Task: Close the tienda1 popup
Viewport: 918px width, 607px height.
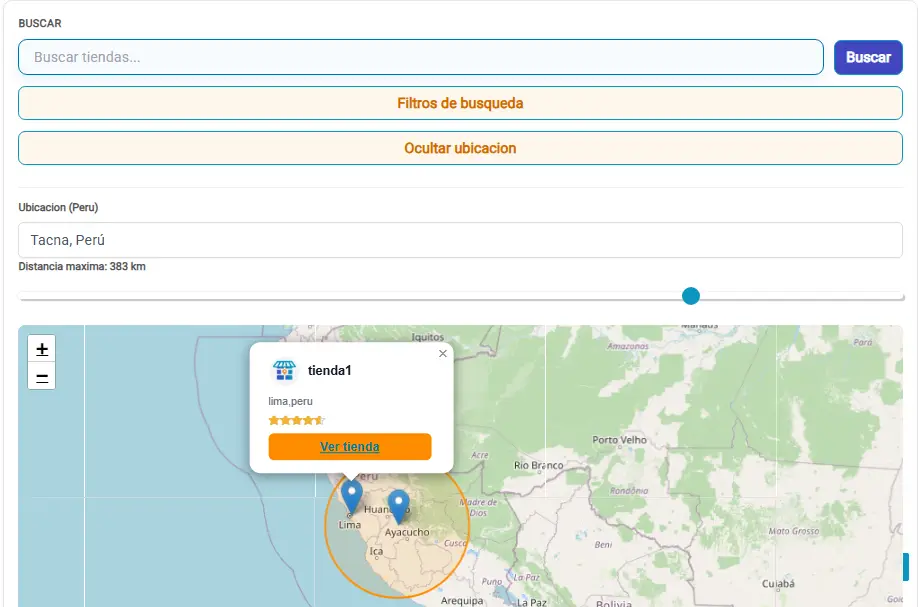Action: coord(443,353)
